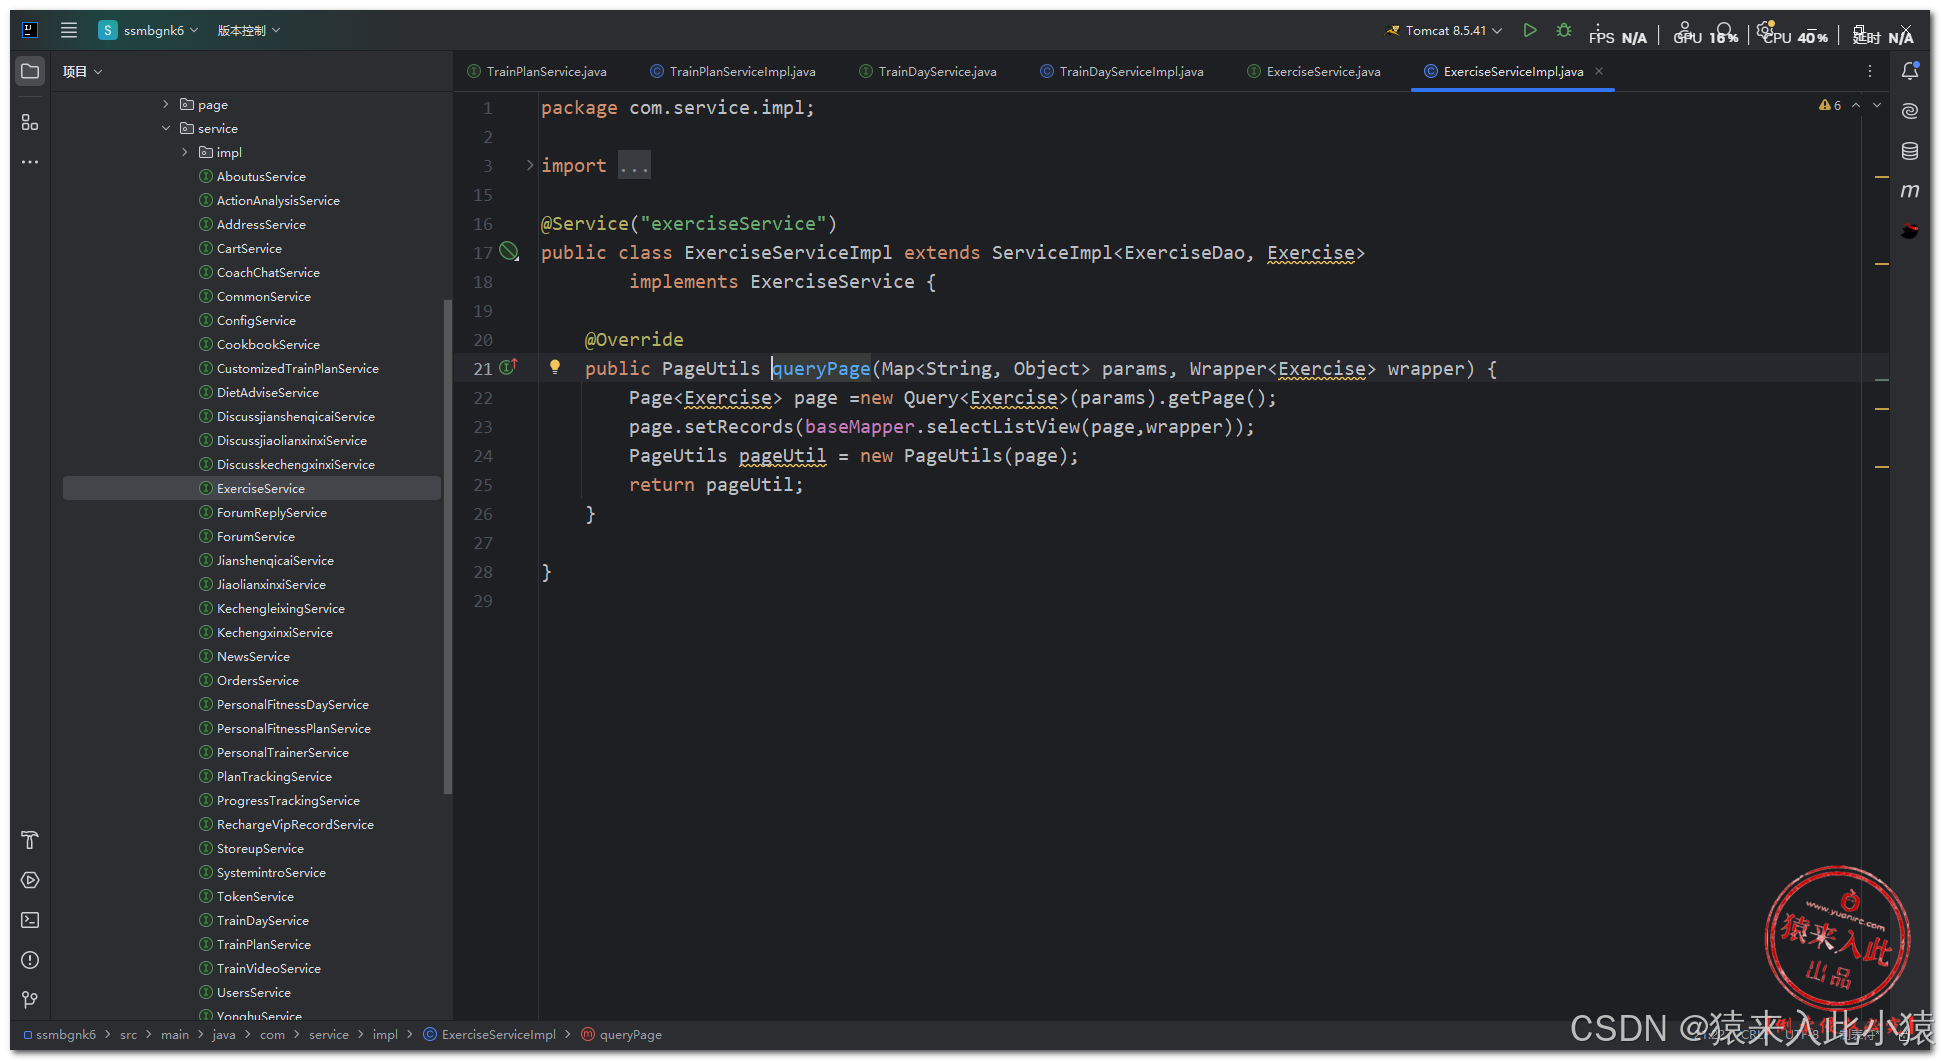Expand the impl folder in project tree

[185, 152]
